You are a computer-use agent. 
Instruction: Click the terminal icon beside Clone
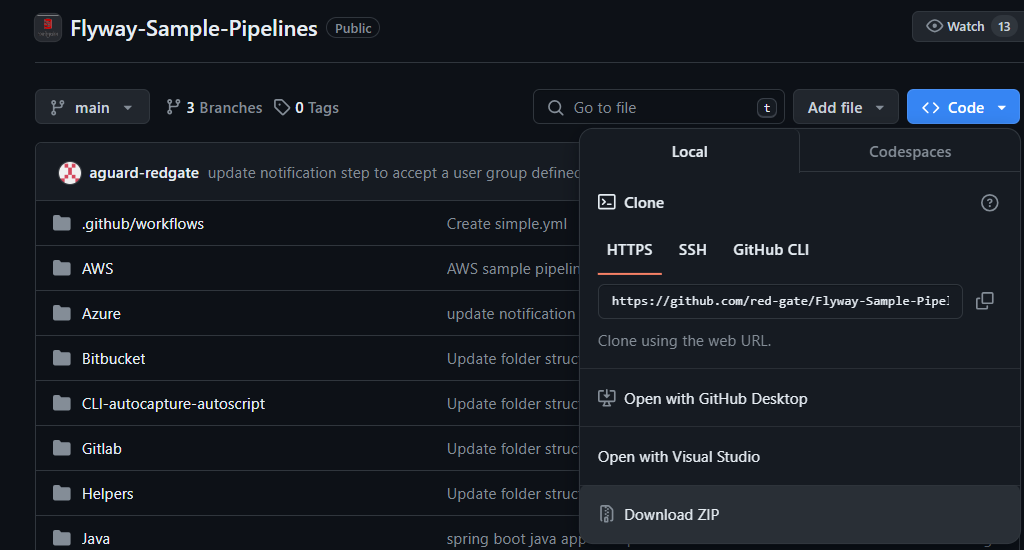pyautogui.click(x=607, y=202)
